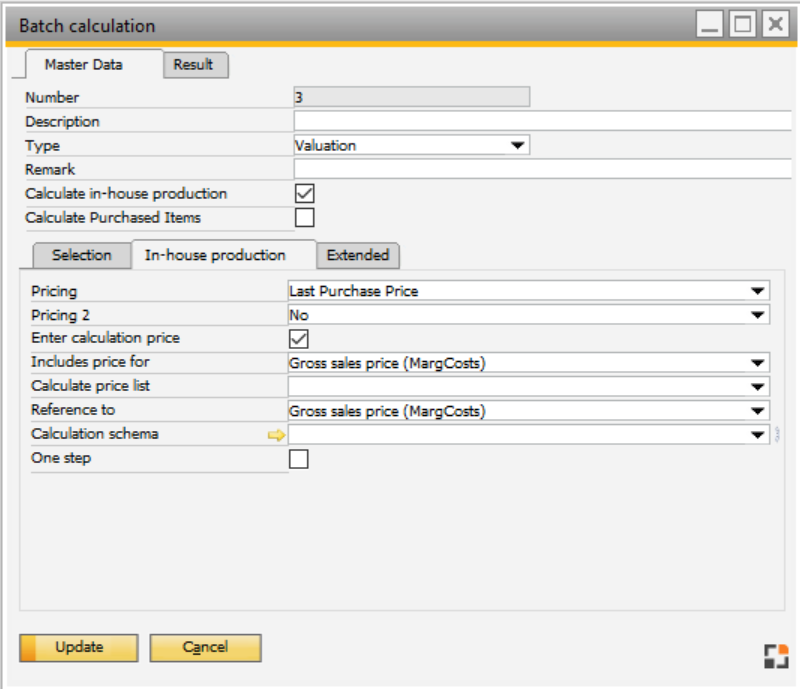
Task: Open the Selection tab
Action: (81, 255)
